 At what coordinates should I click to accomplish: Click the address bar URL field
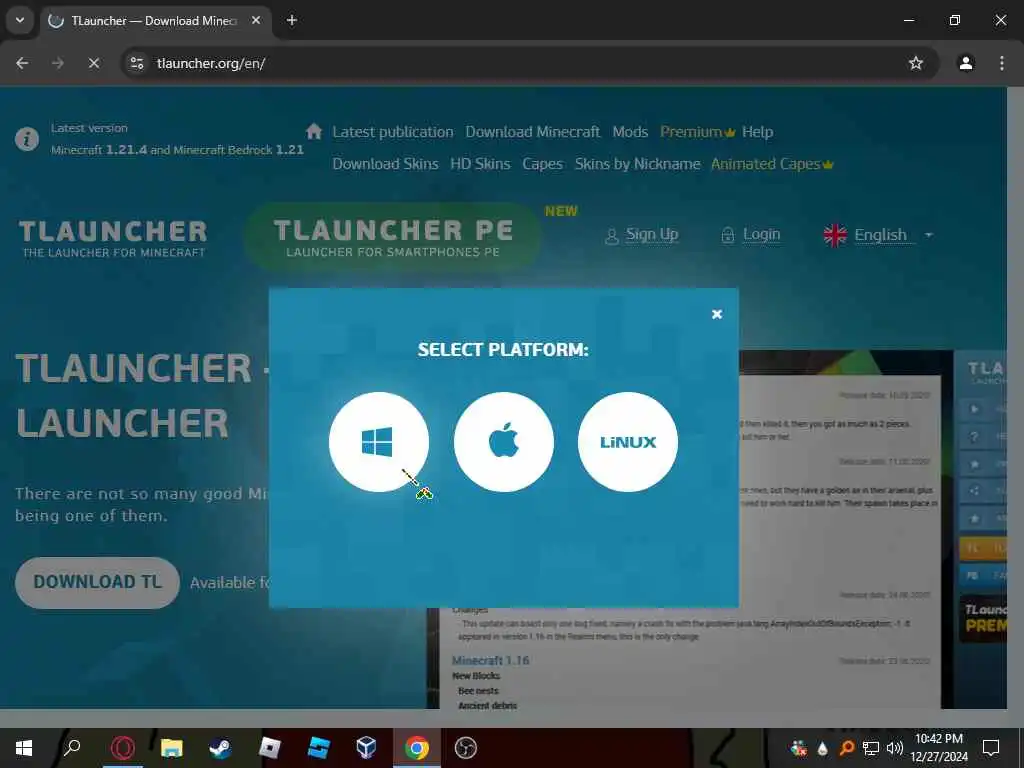(x=529, y=63)
